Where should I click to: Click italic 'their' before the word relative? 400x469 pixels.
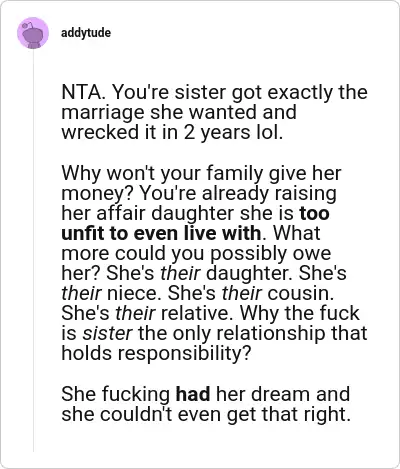point(135,313)
